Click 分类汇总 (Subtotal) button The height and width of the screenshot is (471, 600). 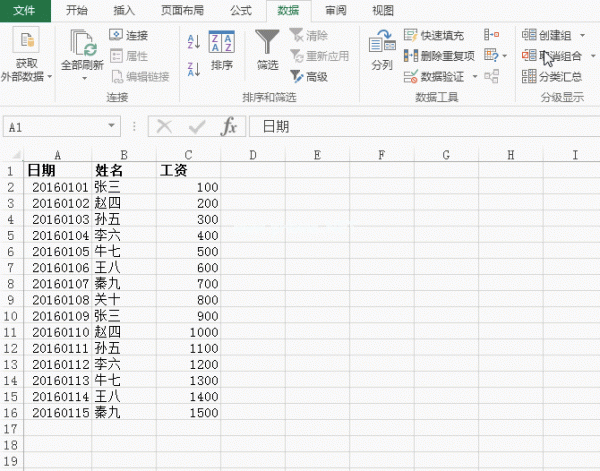point(553,76)
